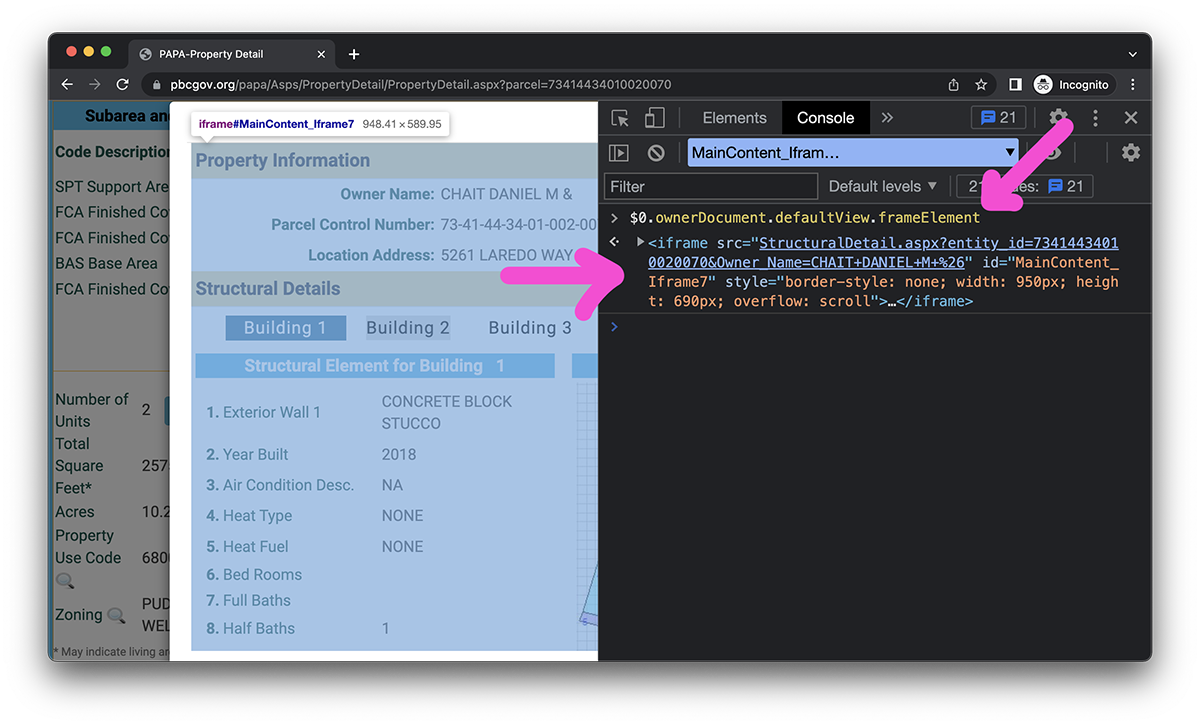Image resolution: width=1200 pixels, height=725 pixels.
Task: Open a new tab with the plus icon
Action: coord(354,54)
